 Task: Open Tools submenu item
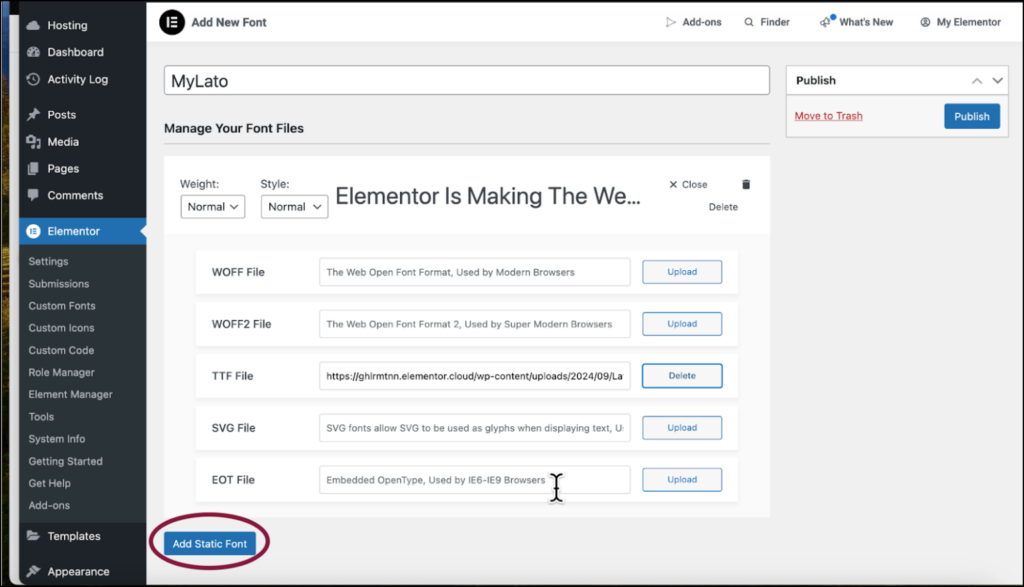(x=41, y=417)
